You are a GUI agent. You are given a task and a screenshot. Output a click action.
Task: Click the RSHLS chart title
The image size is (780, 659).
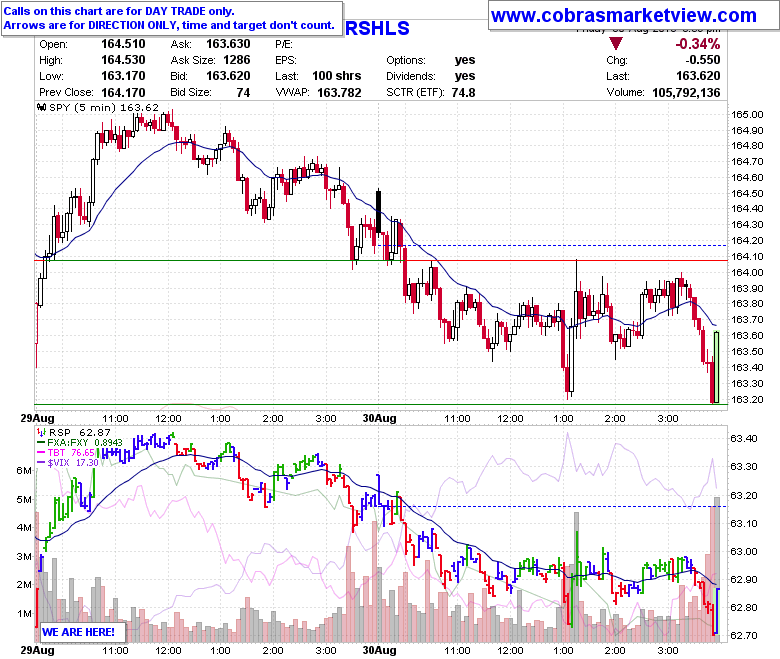pyautogui.click(x=377, y=28)
